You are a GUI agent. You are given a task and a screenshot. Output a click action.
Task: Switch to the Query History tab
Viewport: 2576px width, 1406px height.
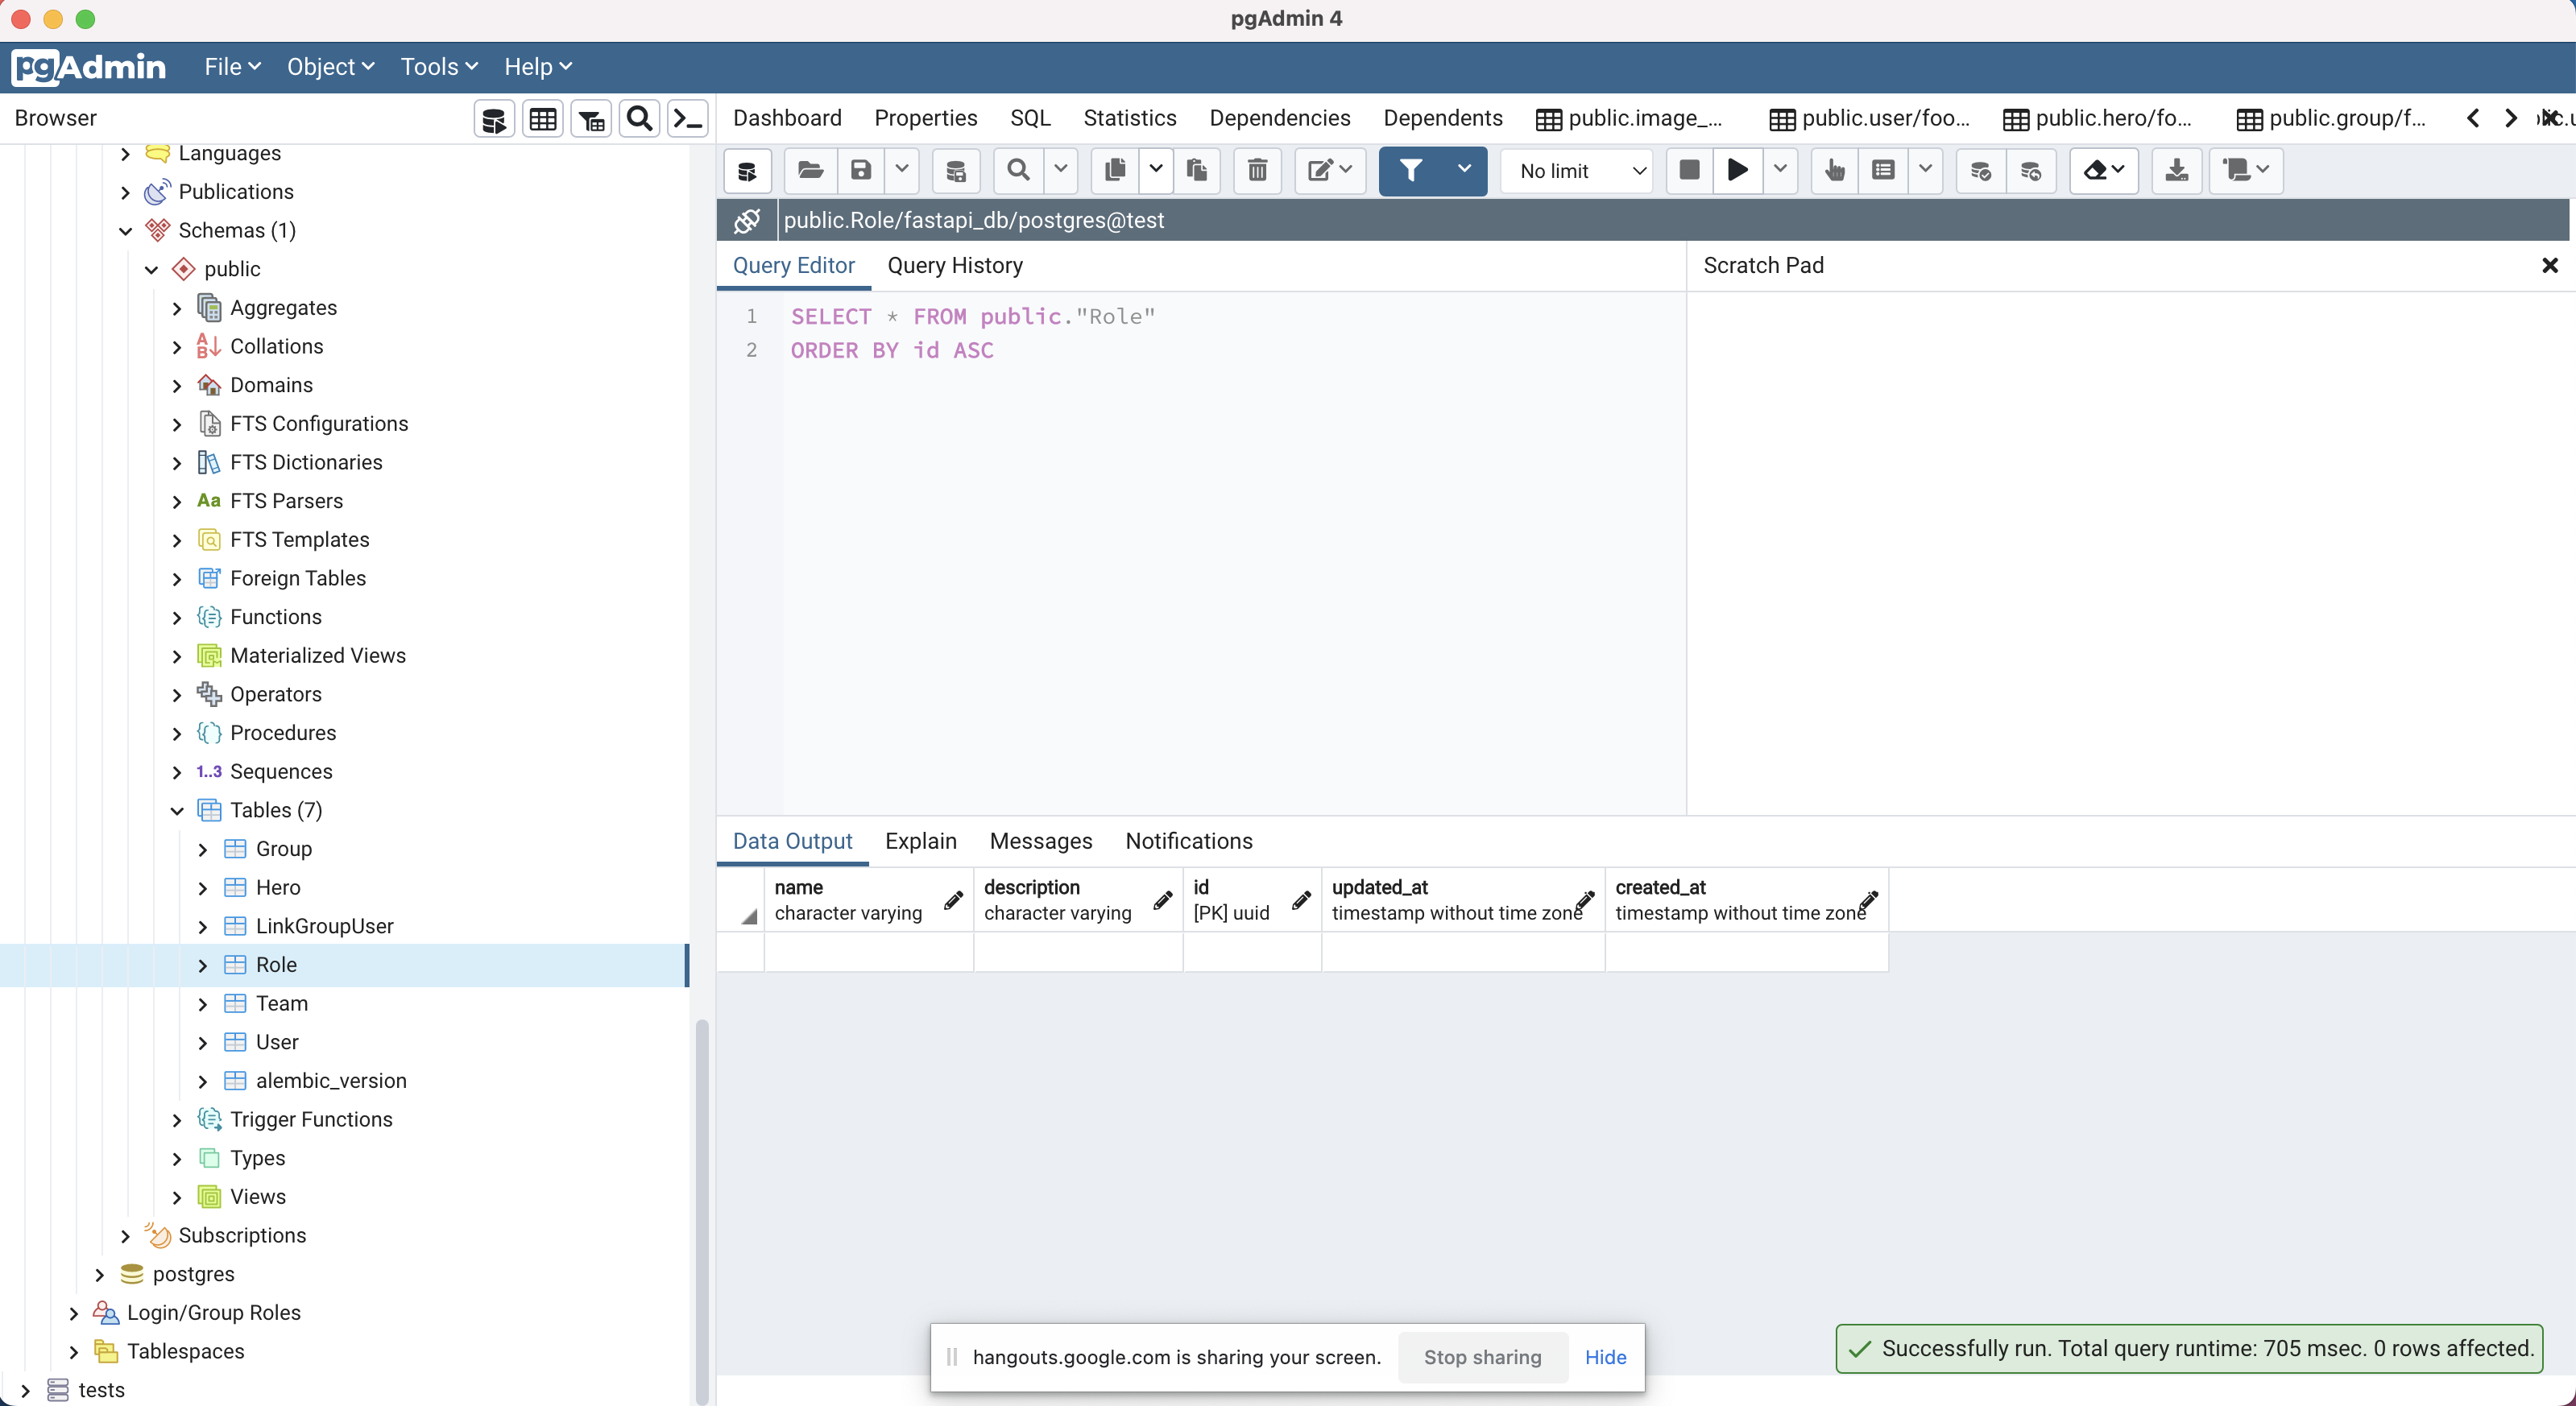point(954,265)
